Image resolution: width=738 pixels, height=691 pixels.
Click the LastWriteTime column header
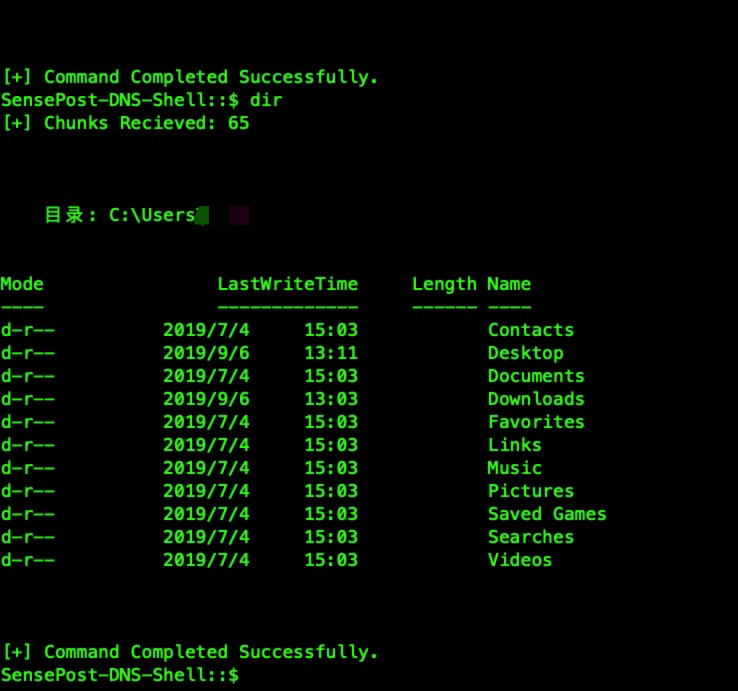(x=288, y=284)
